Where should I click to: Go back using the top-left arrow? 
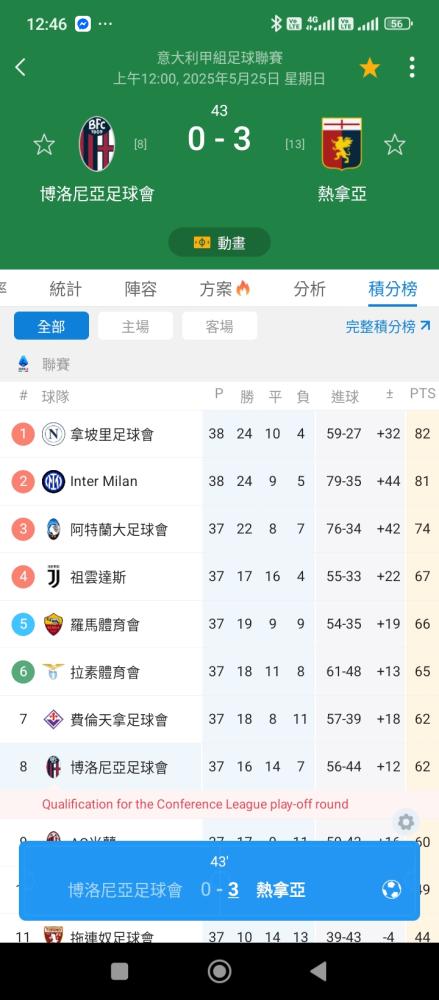click(x=20, y=67)
